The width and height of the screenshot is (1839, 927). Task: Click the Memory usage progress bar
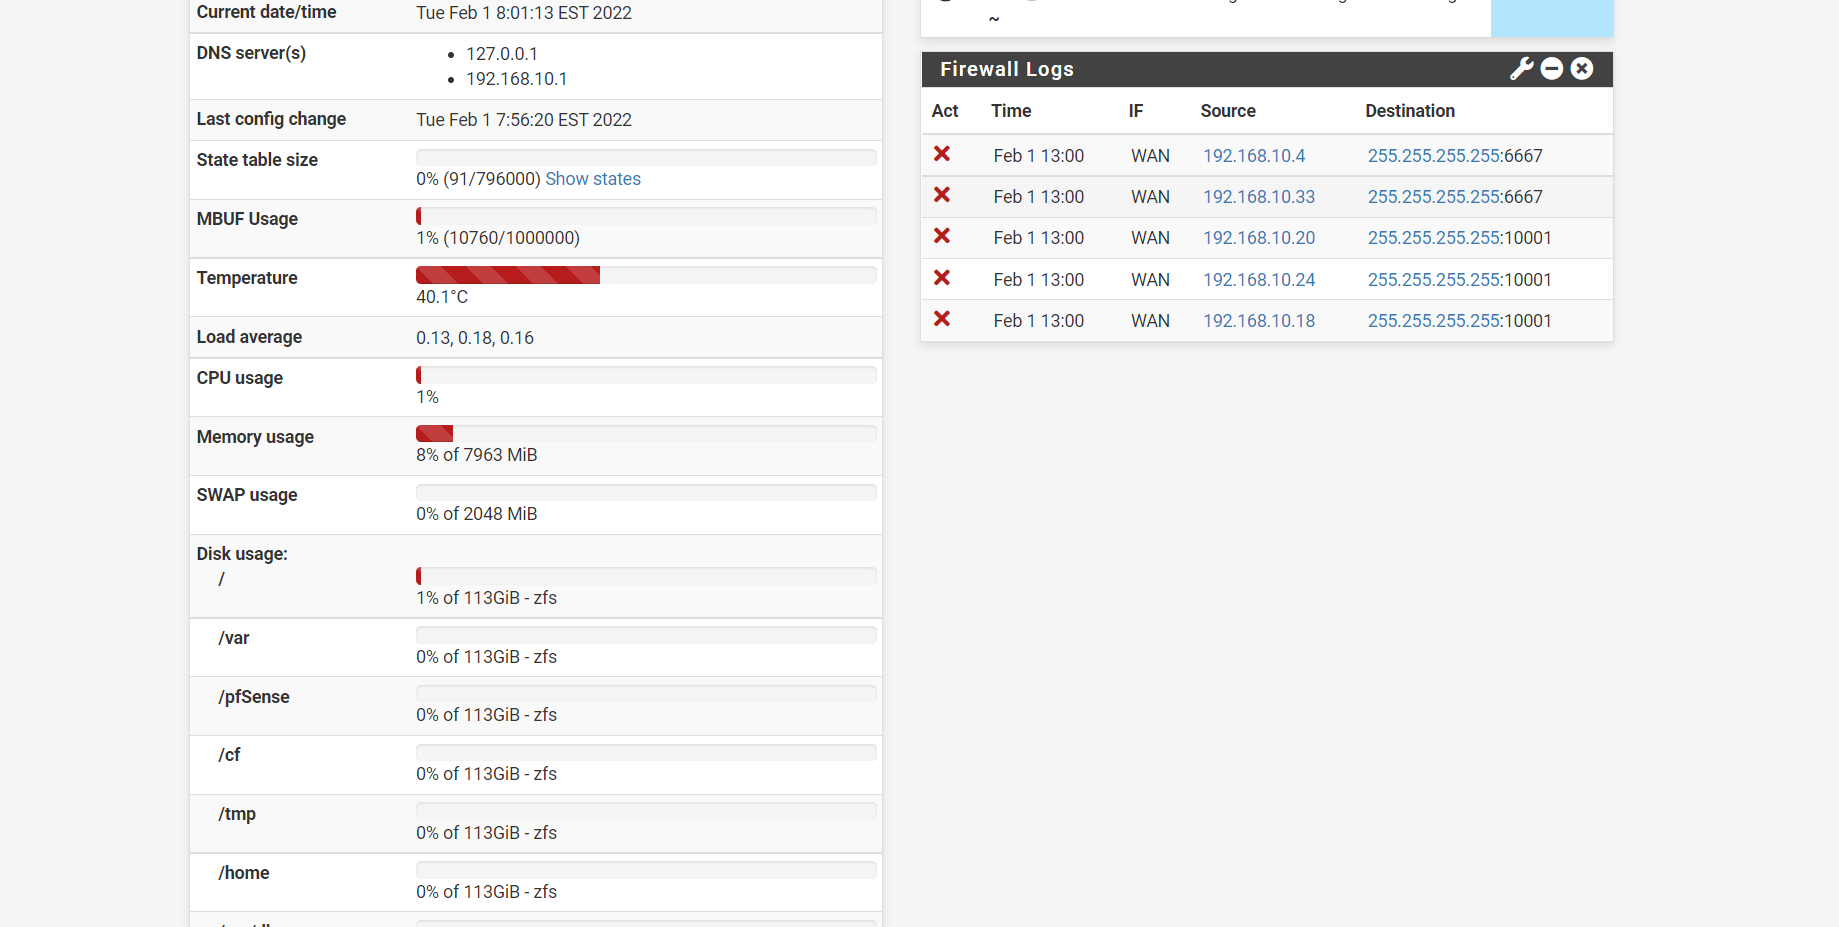pos(646,433)
